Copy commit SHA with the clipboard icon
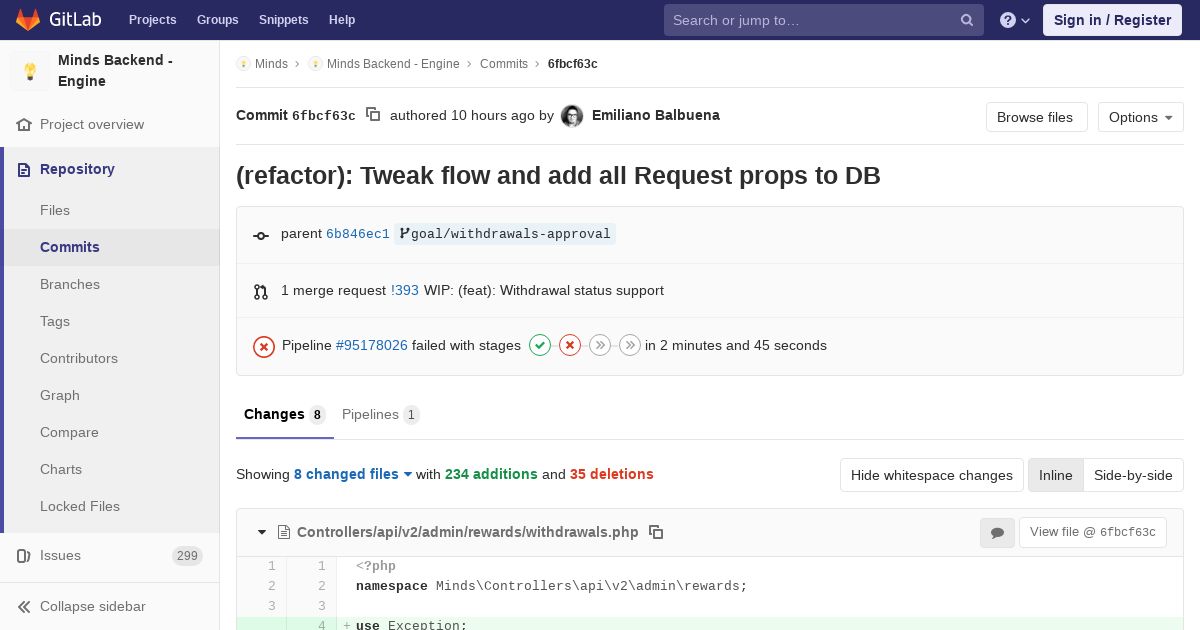The height and width of the screenshot is (630, 1200). (x=373, y=115)
